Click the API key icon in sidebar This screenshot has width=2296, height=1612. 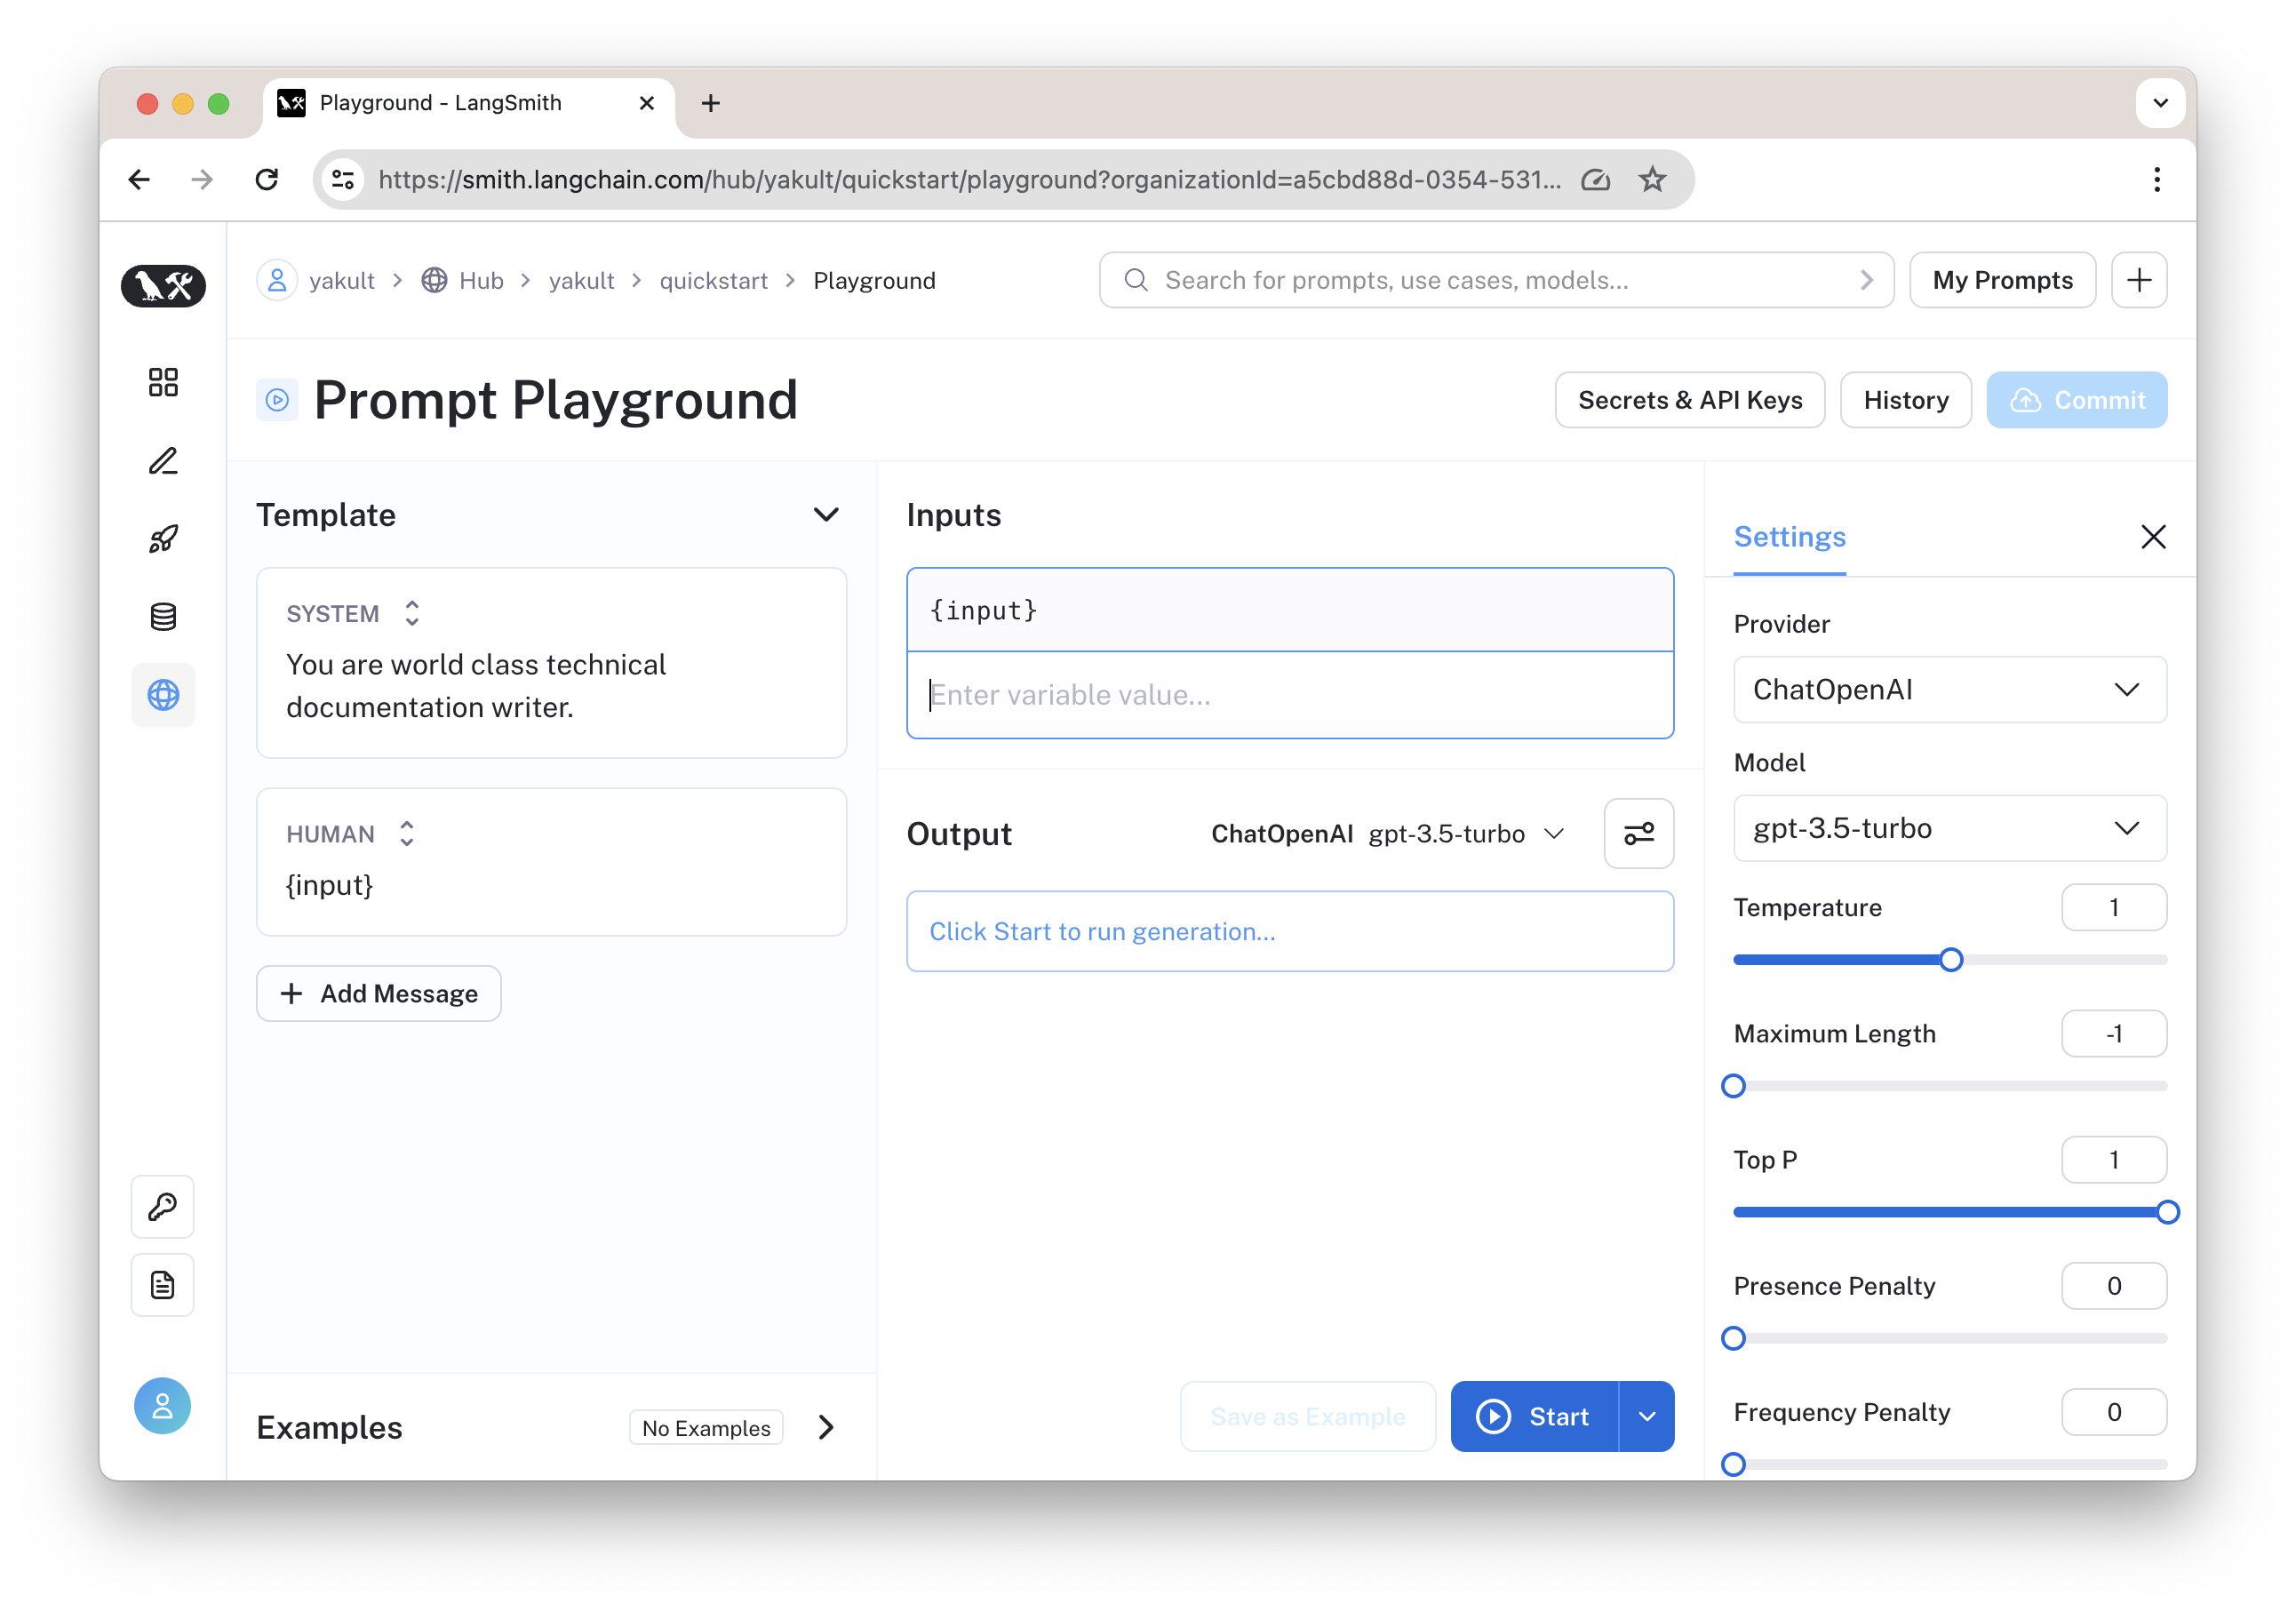tap(163, 1207)
